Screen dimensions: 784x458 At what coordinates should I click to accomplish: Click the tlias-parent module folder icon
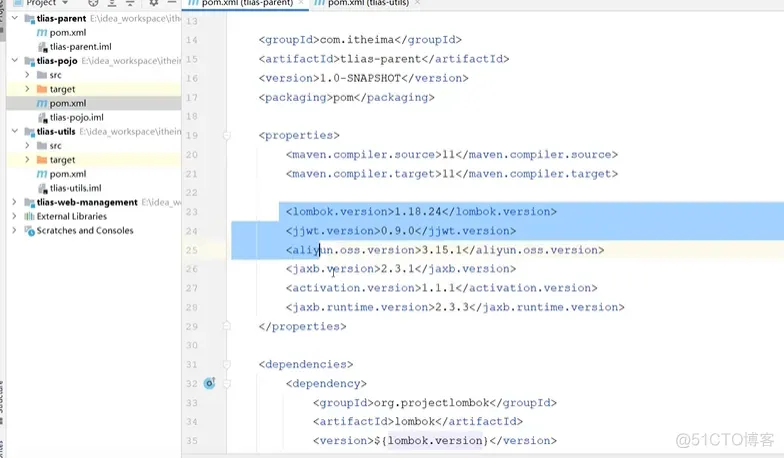point(30,18)
